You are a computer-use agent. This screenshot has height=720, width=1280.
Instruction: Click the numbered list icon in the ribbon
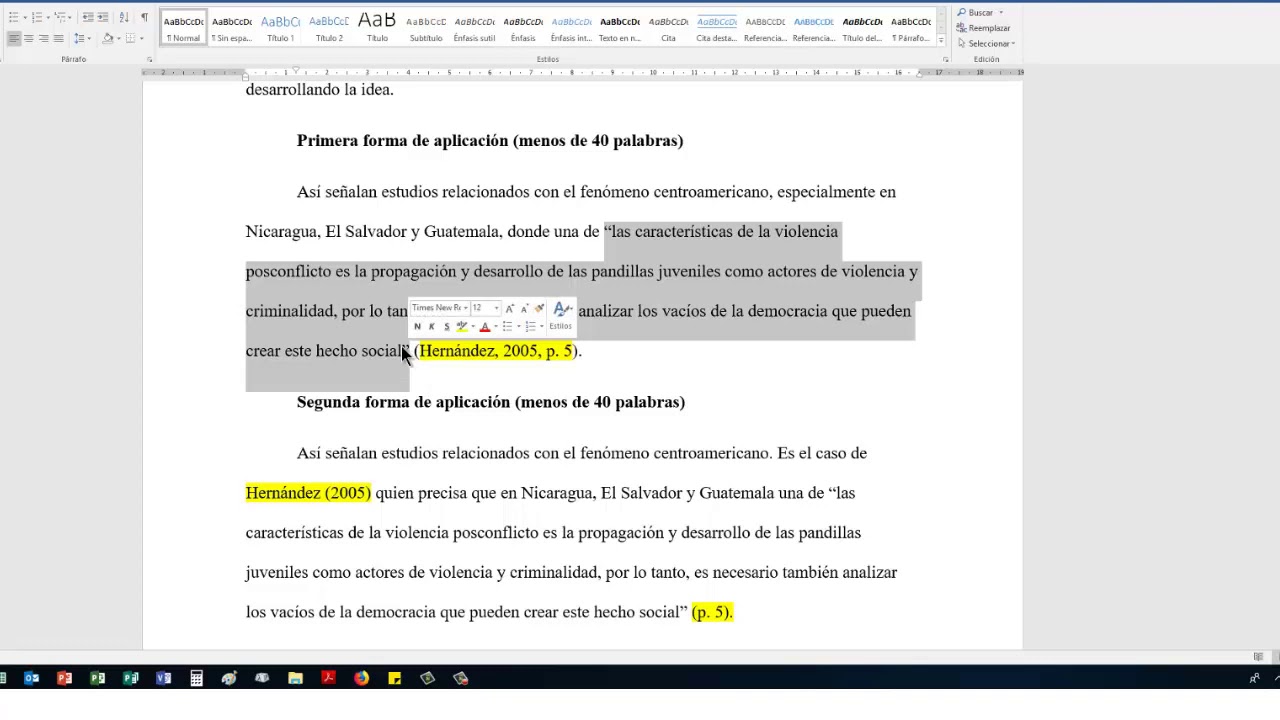(x=37, y=17)
